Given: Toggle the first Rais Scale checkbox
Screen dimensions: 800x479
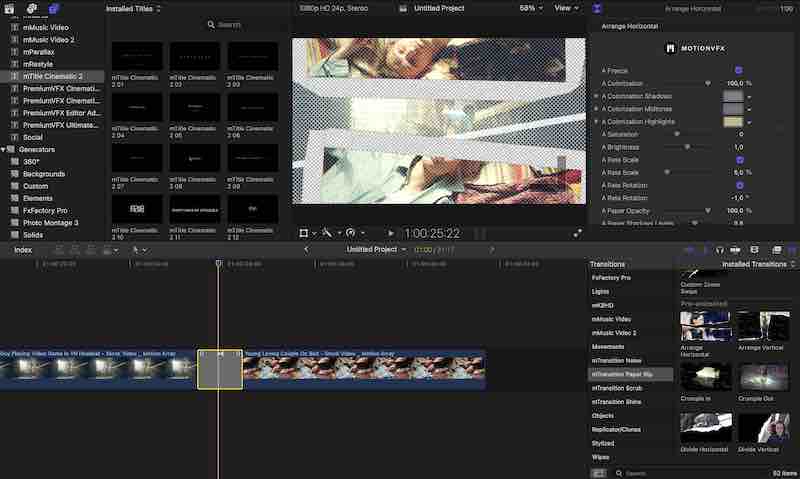Looking at the screenshot, I should (740, 160).
